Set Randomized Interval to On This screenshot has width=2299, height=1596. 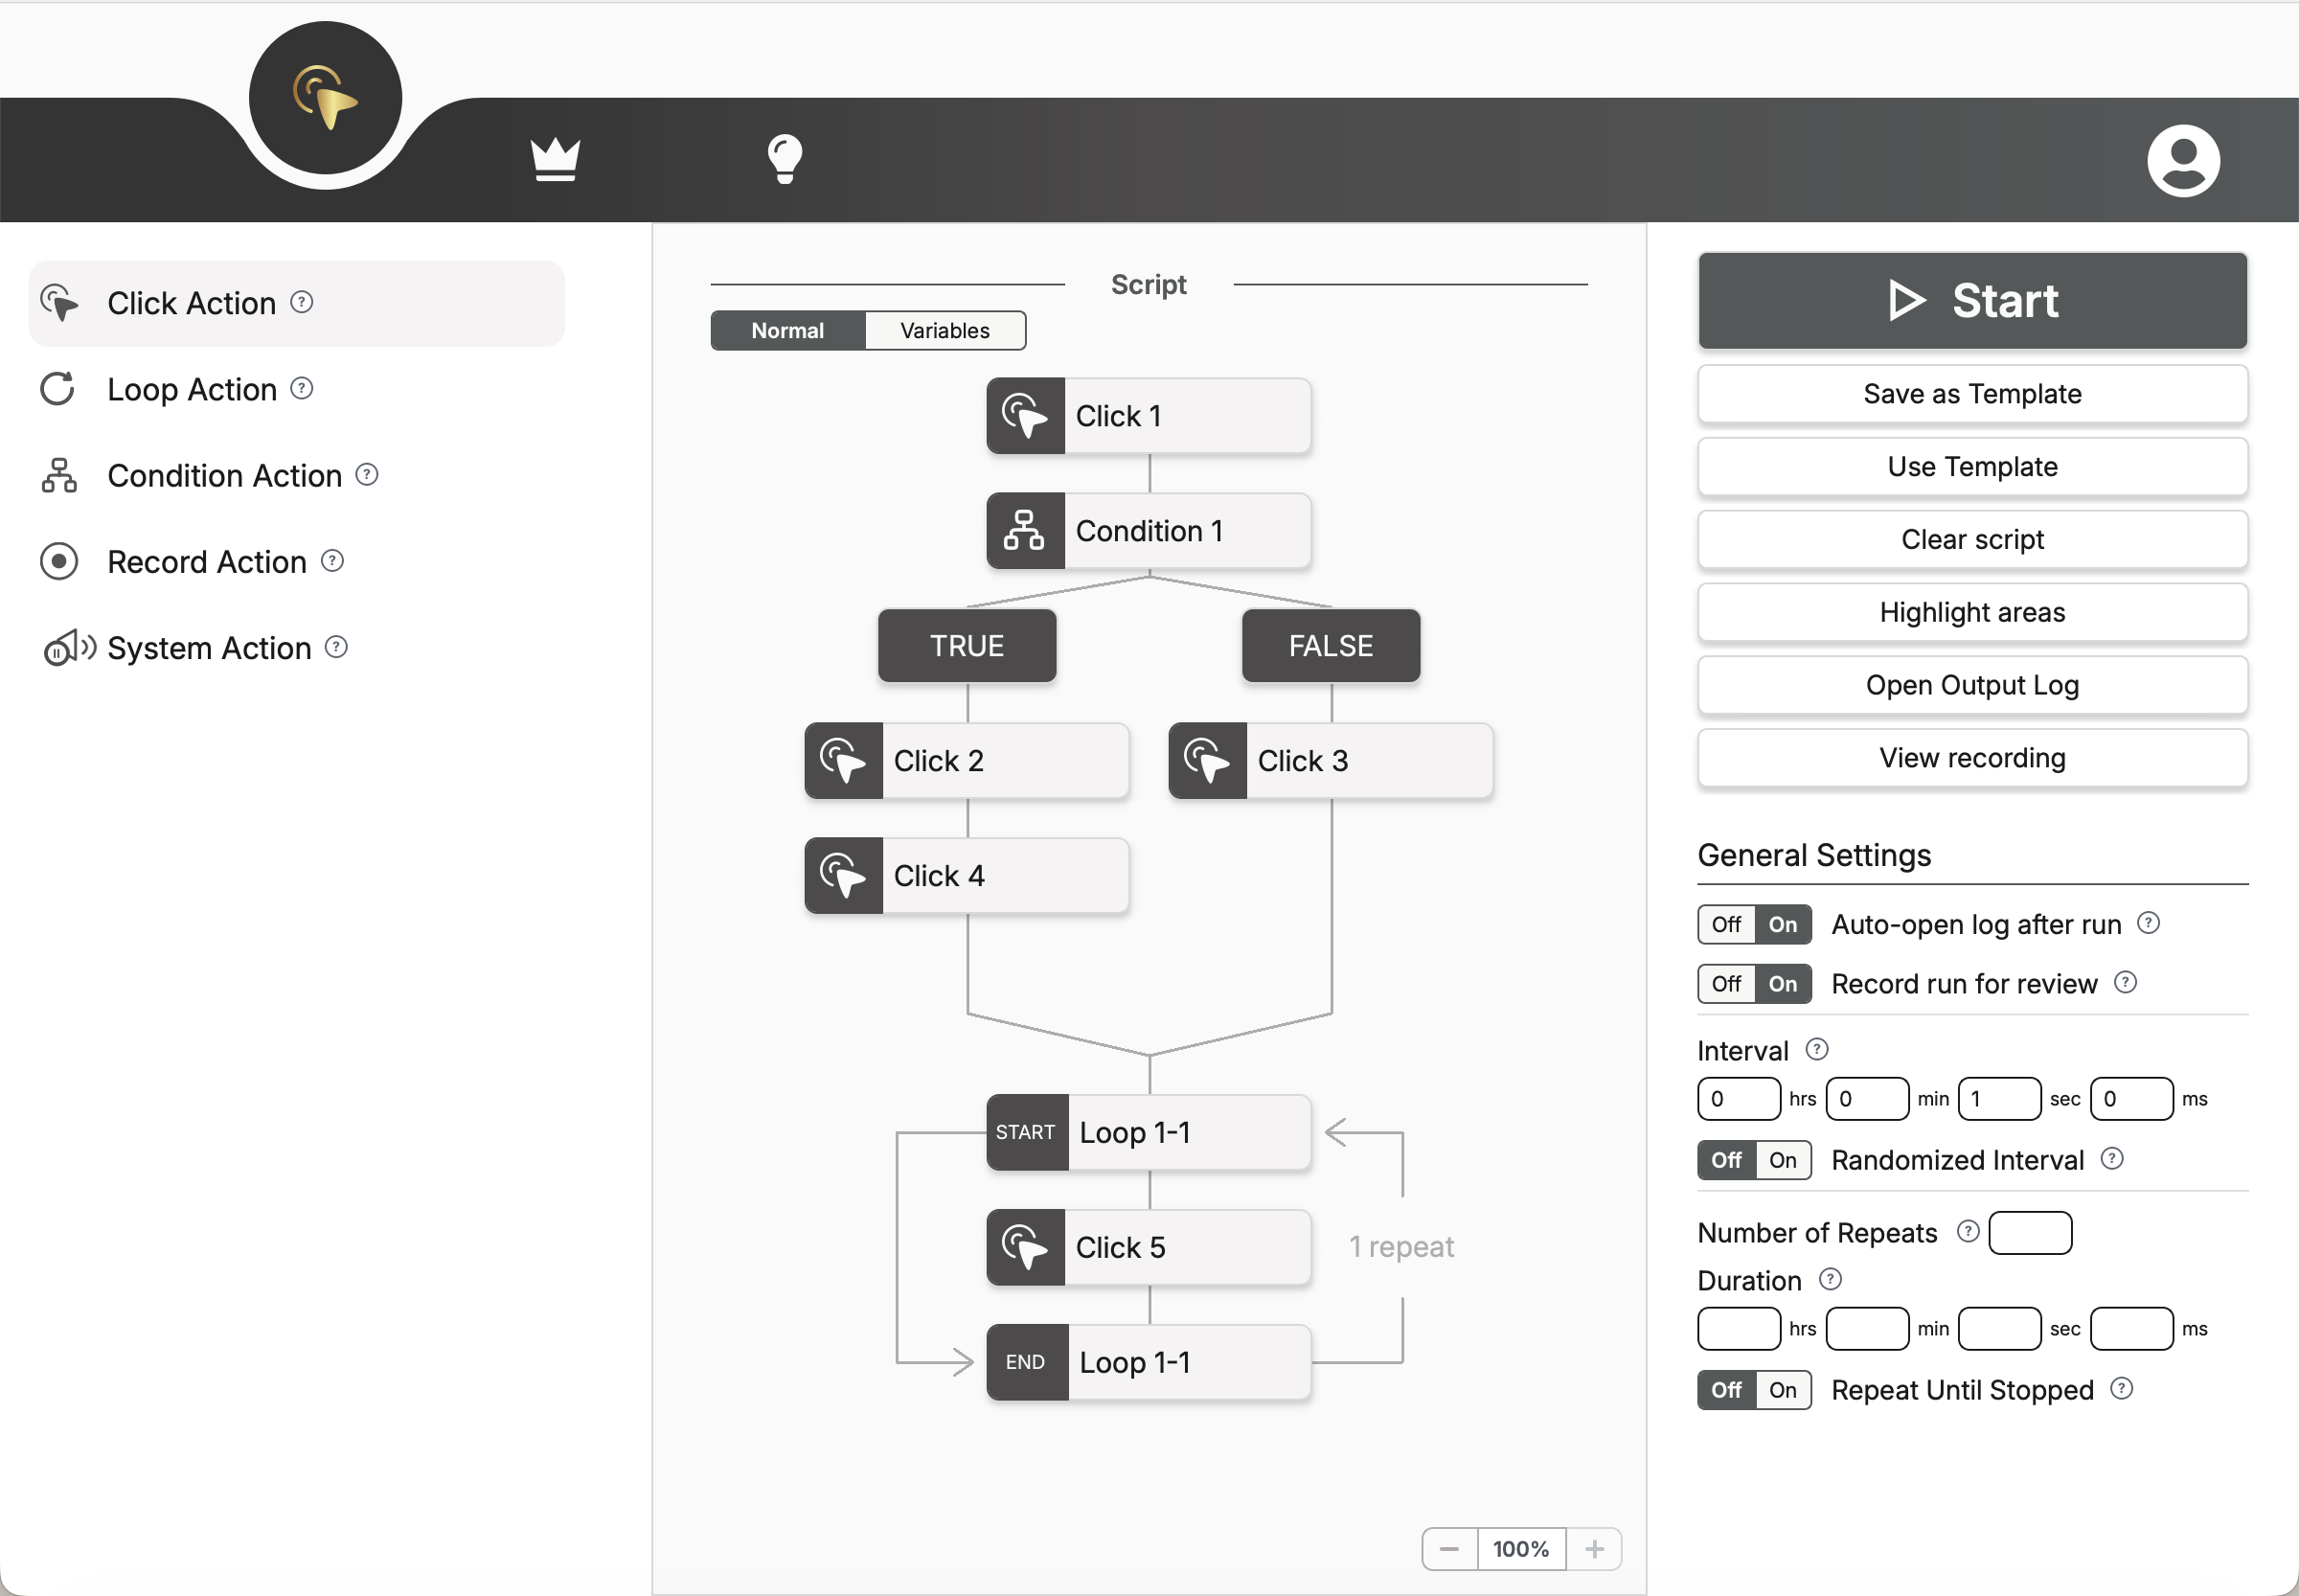[x=1783, y=1161]
